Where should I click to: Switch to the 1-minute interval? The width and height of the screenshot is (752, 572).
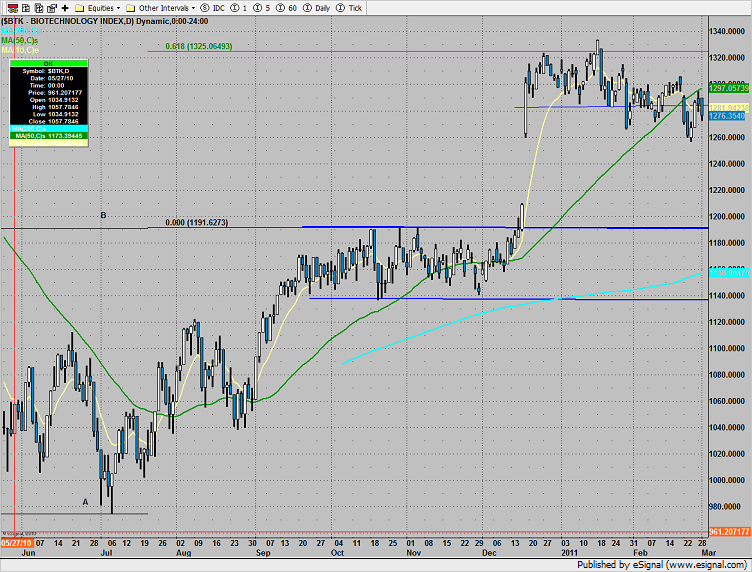(239, 8)
